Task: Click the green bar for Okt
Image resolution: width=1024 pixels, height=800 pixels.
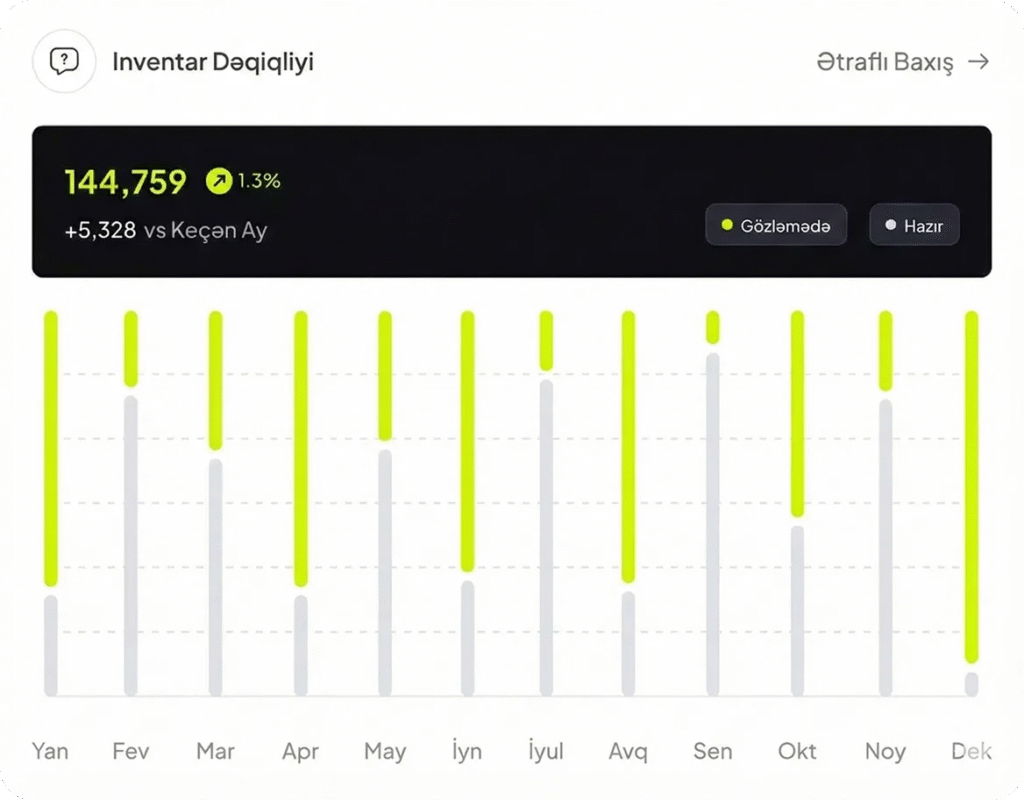Action: click(797, 414)
